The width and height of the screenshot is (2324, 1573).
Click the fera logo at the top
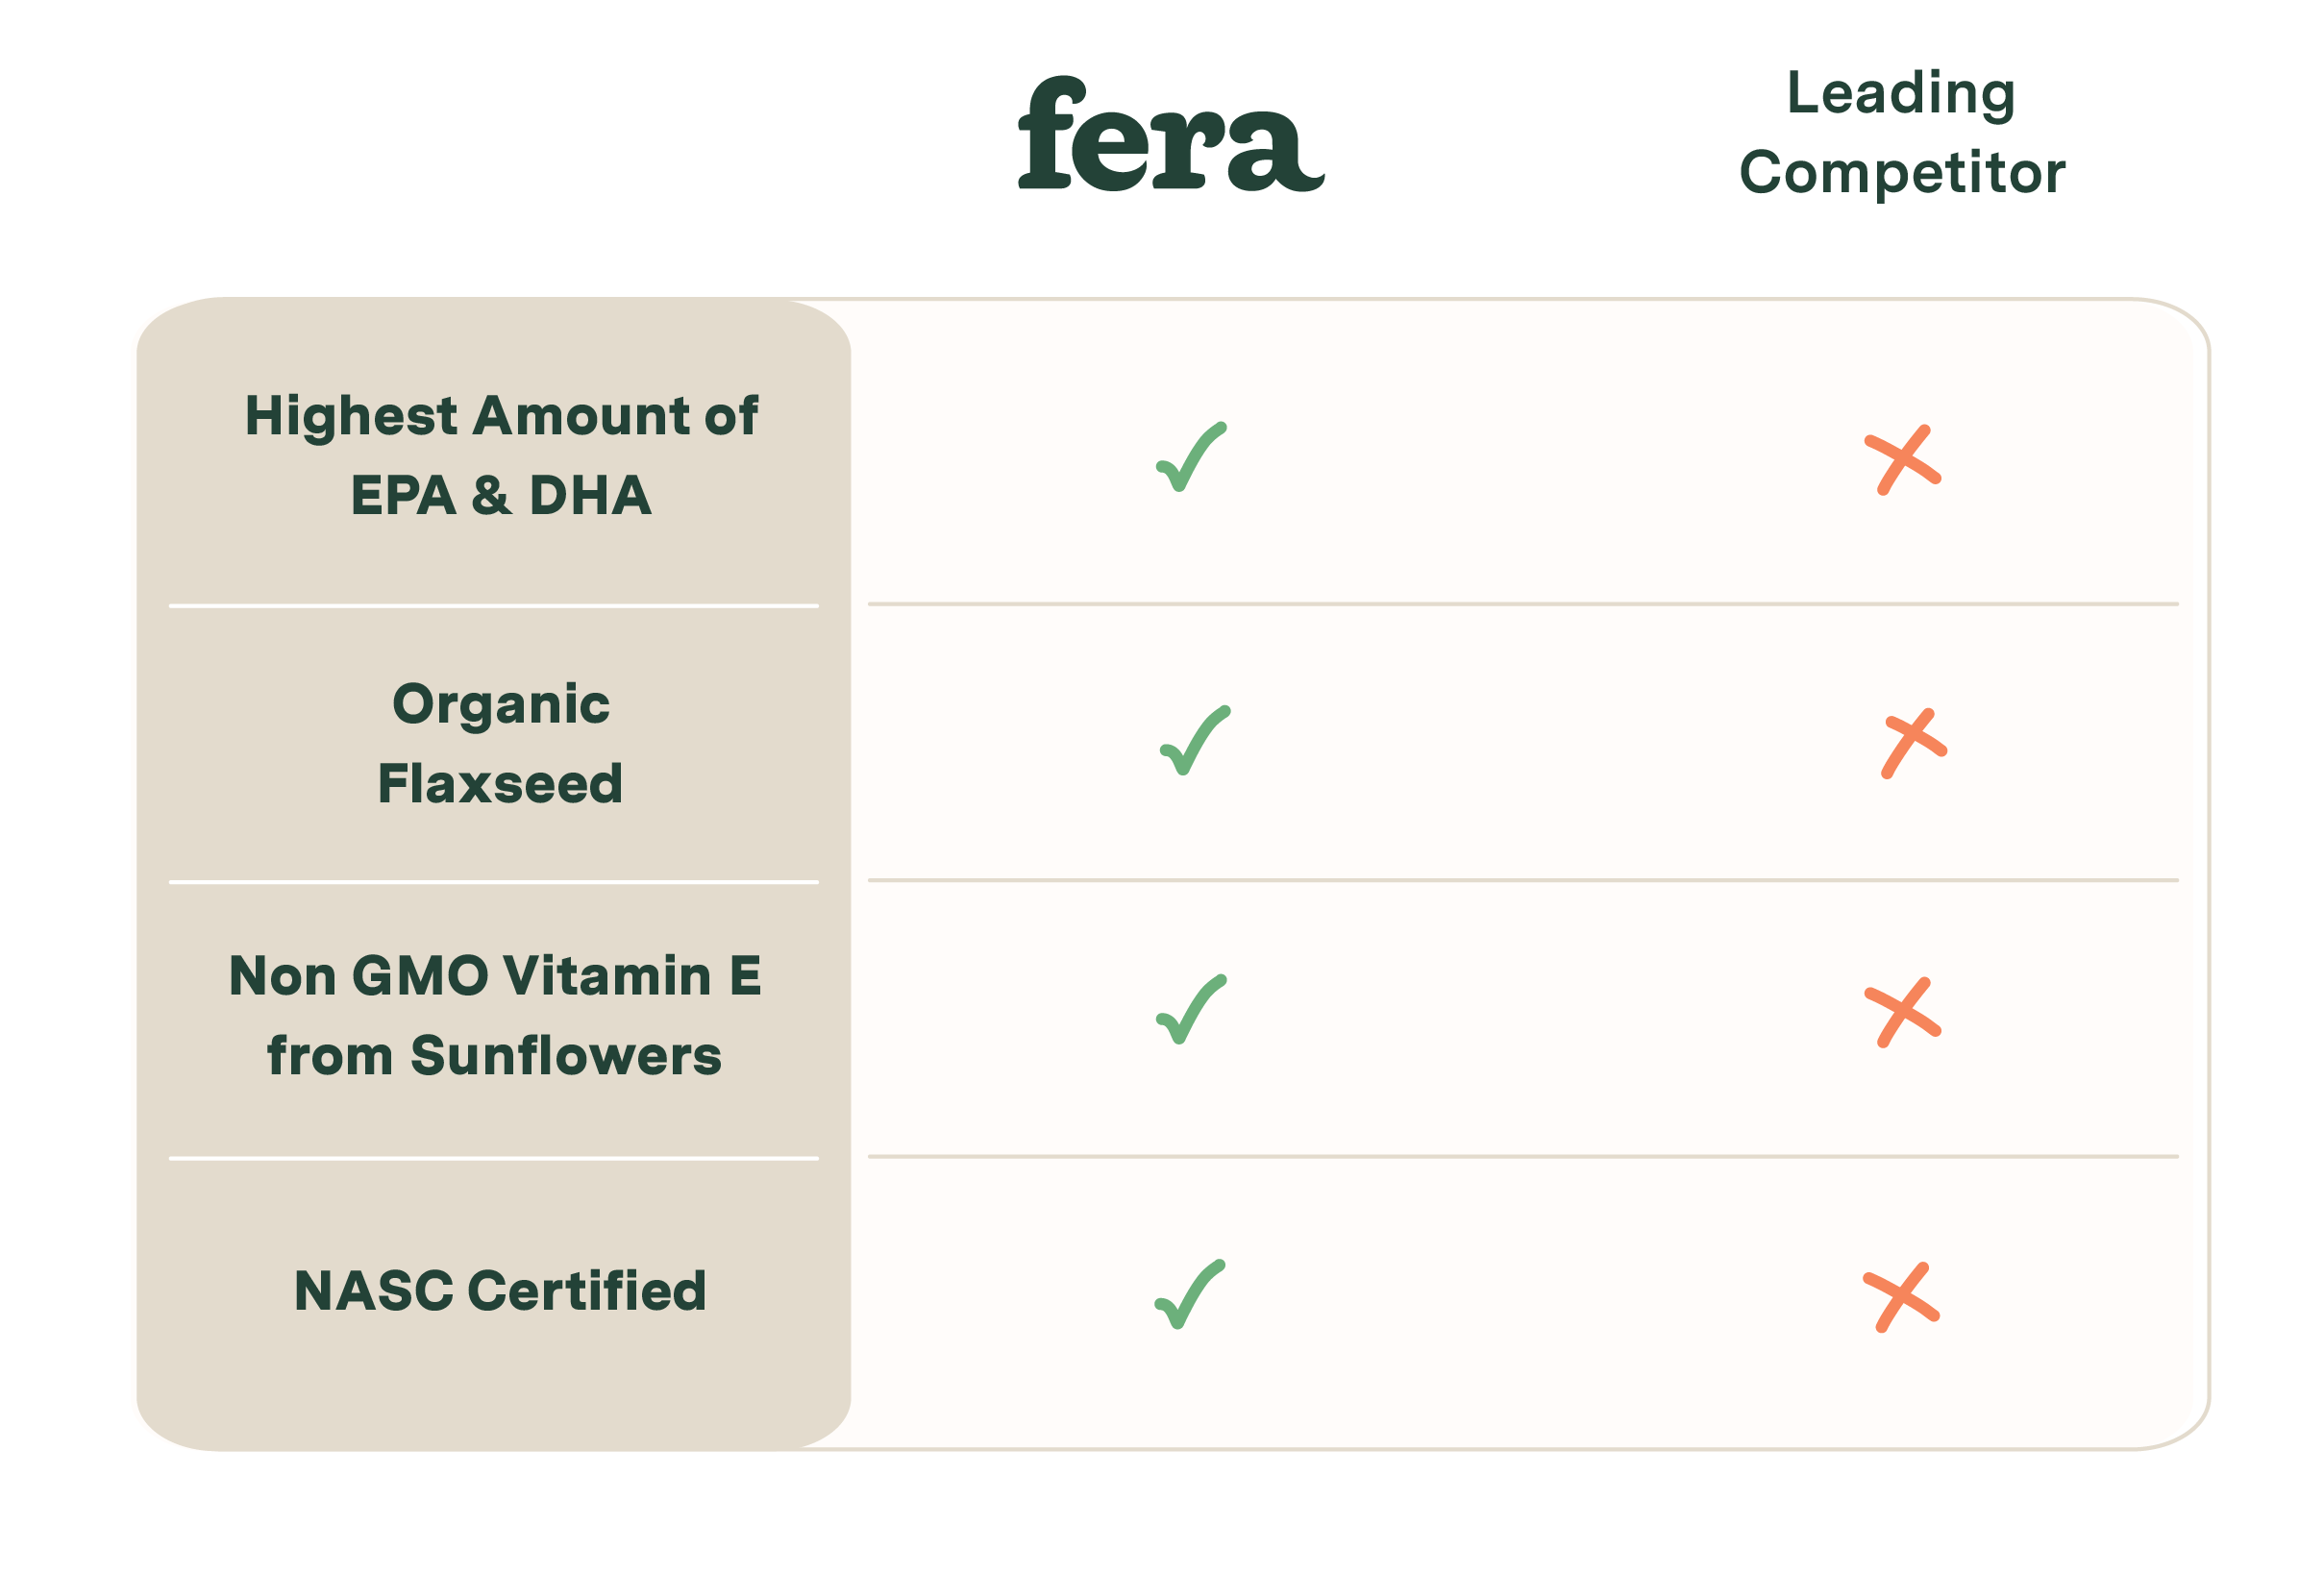click(1170, 134)
